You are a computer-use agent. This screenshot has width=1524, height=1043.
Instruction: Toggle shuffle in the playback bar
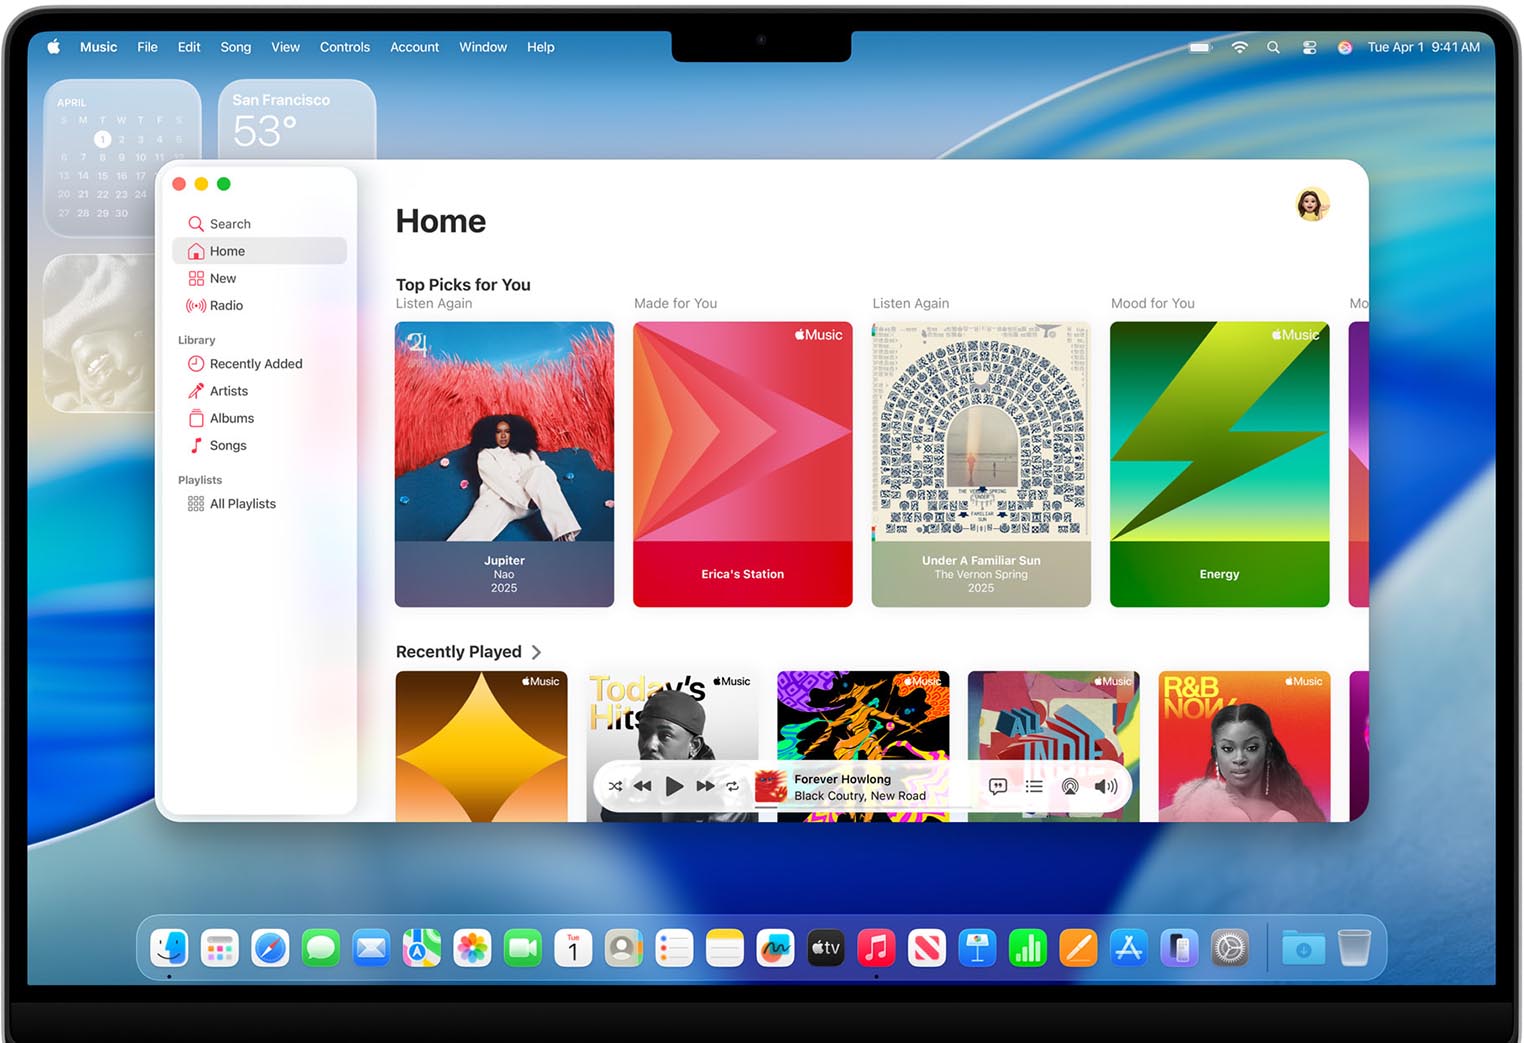[x=615, y=786]
